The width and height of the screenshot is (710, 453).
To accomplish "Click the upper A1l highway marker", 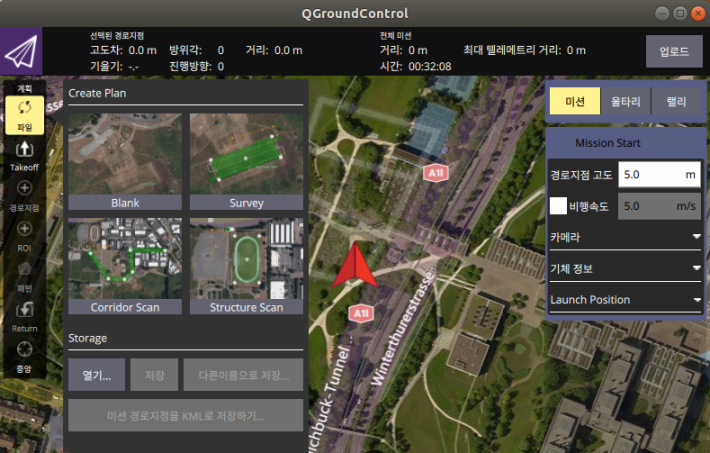I will (x=436, y=173).
